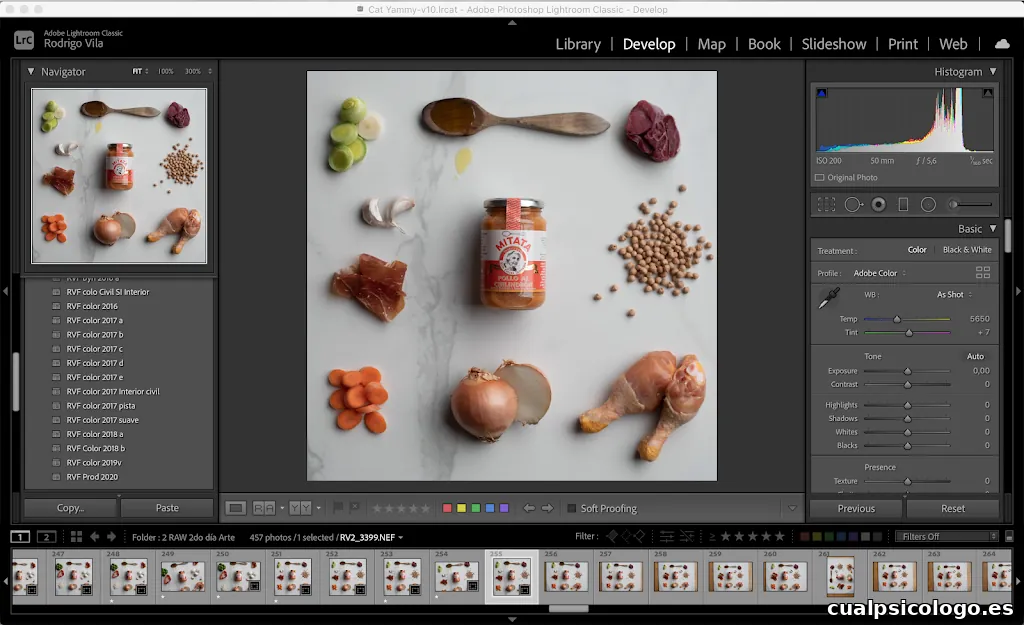Open the Slideshow module
The image size is (1024, 625).
tap(834, 44)
